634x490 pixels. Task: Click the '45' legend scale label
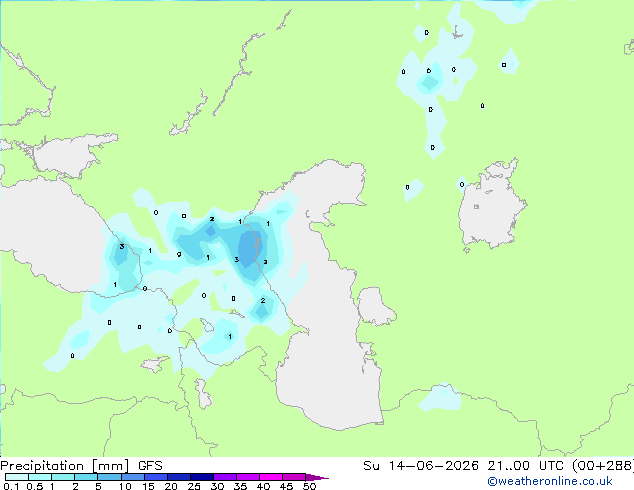(286, 486)
